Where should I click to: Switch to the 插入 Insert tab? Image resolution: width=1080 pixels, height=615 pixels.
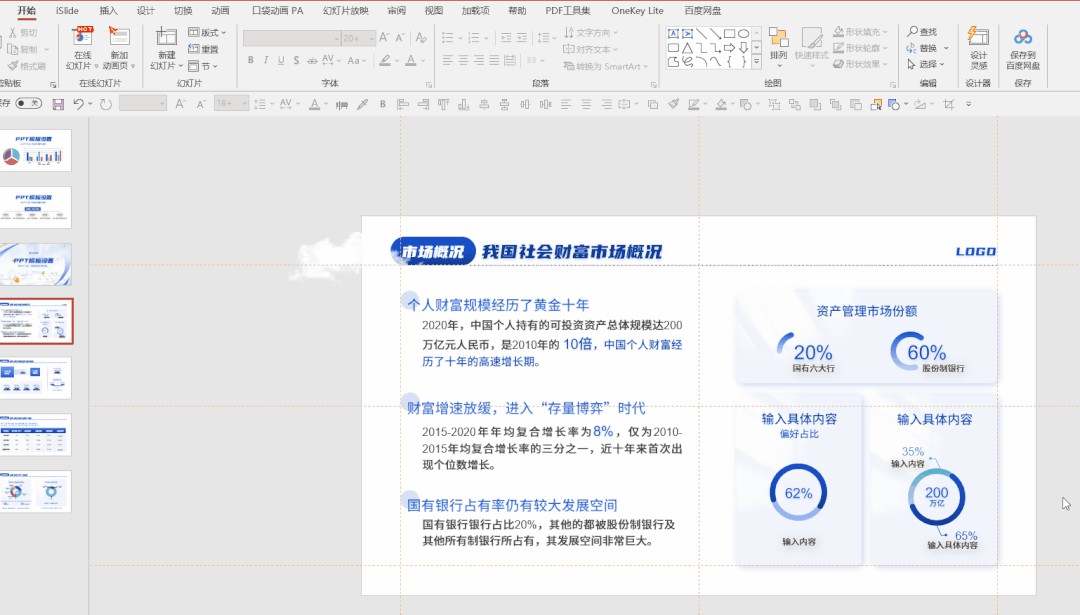[108, 10]
